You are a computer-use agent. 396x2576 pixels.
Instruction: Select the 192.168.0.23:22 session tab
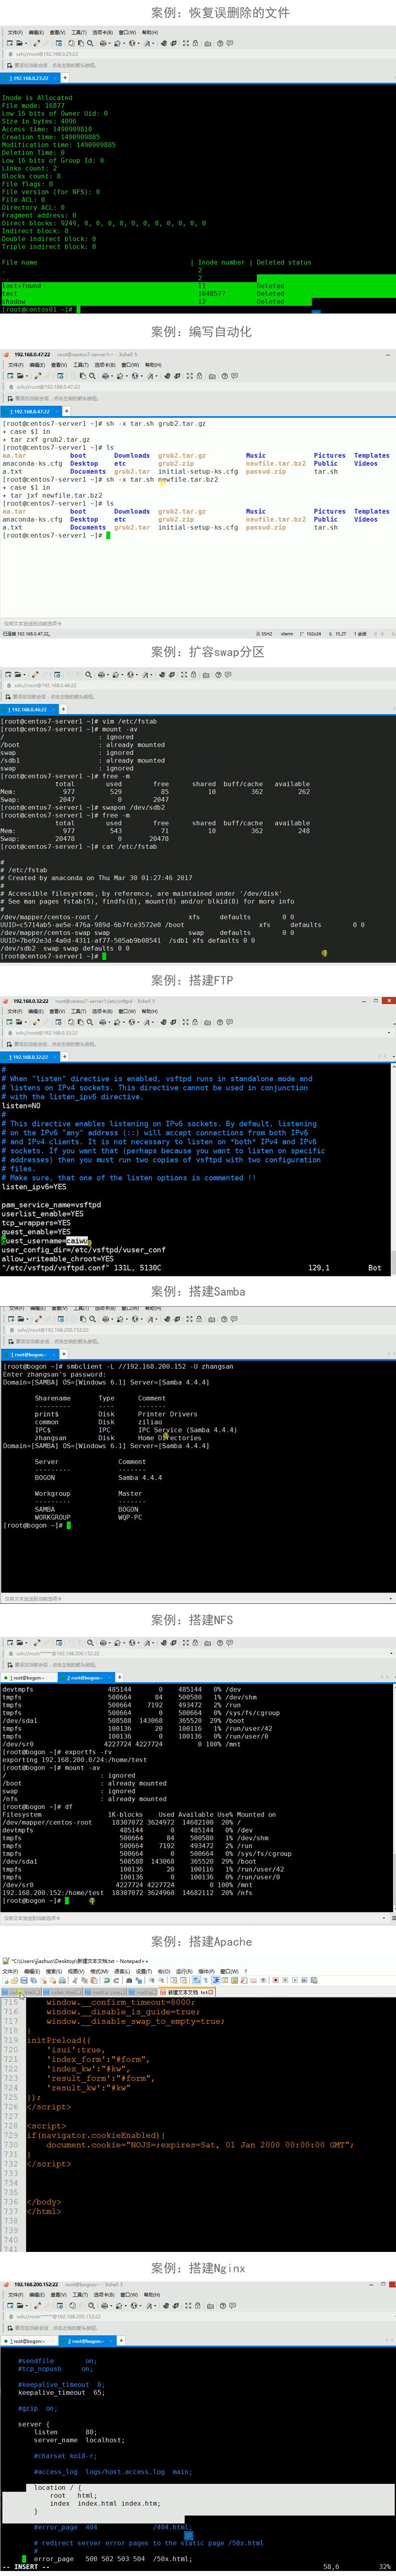[x=30, y=77]
